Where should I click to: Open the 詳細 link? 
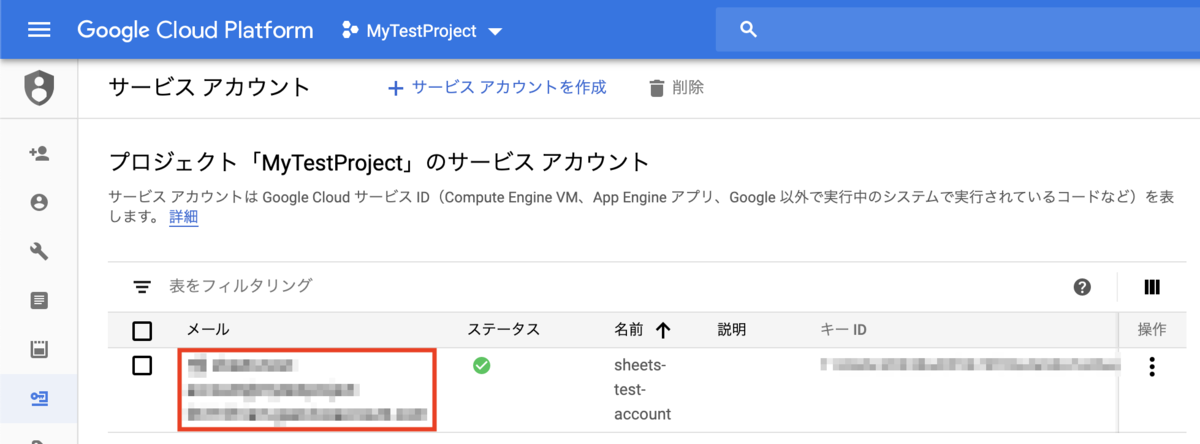click(x=183, y=217)
